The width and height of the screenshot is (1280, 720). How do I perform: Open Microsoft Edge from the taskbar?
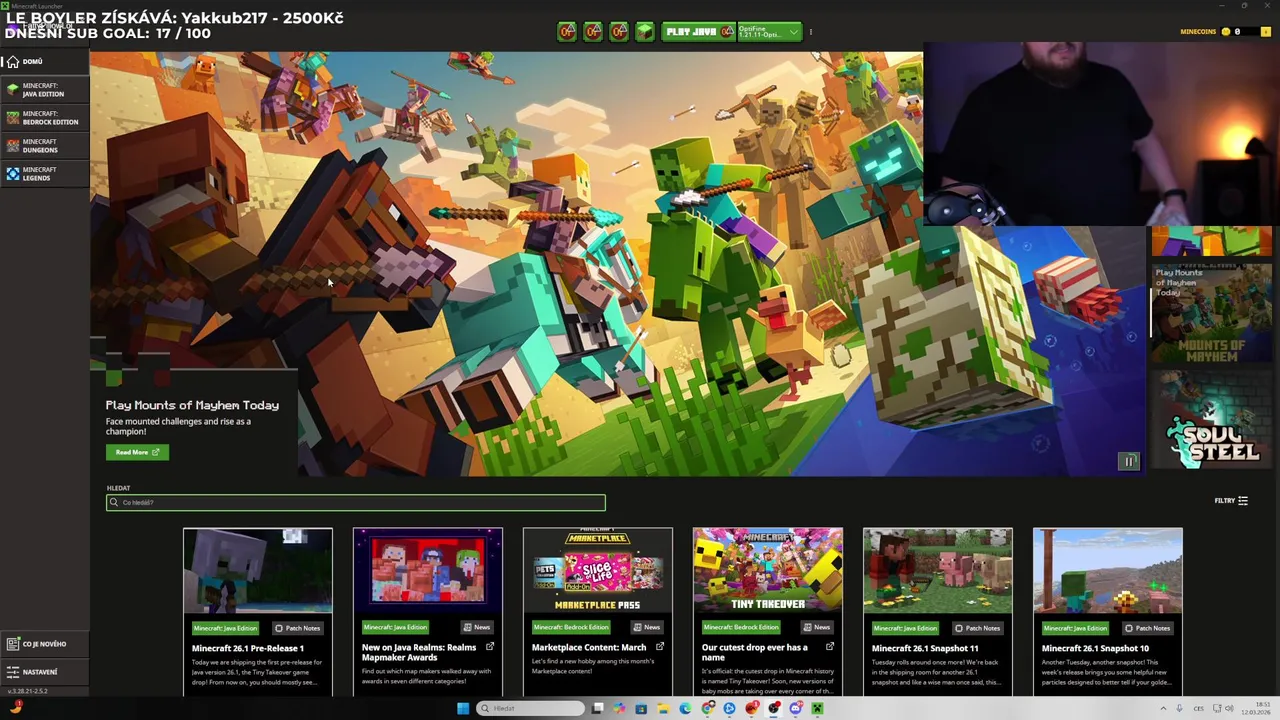point(685,708)
